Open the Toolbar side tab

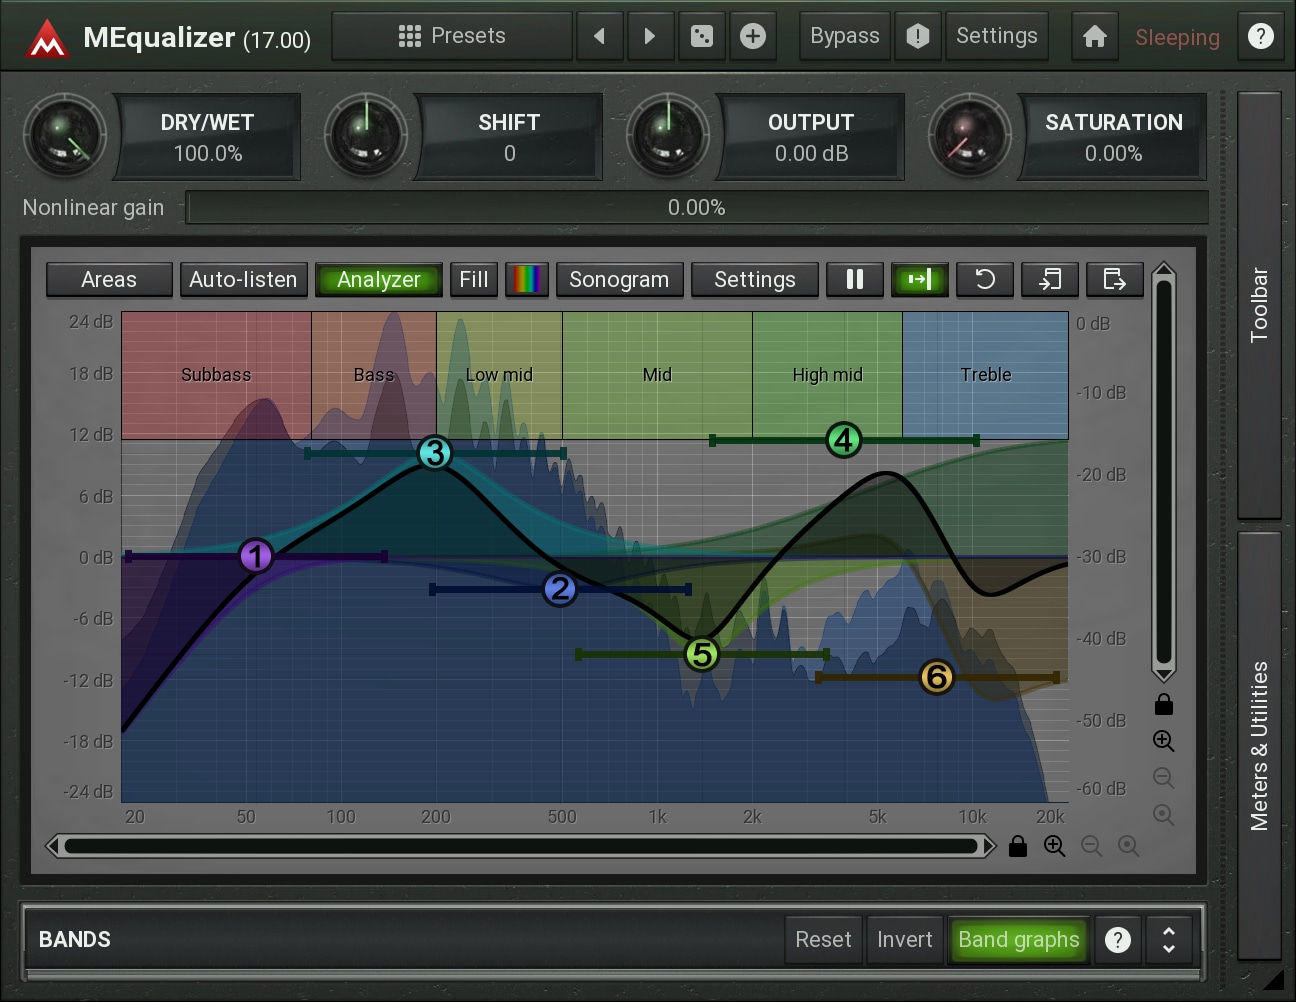pyautogui.click(x=1259, y=305)
